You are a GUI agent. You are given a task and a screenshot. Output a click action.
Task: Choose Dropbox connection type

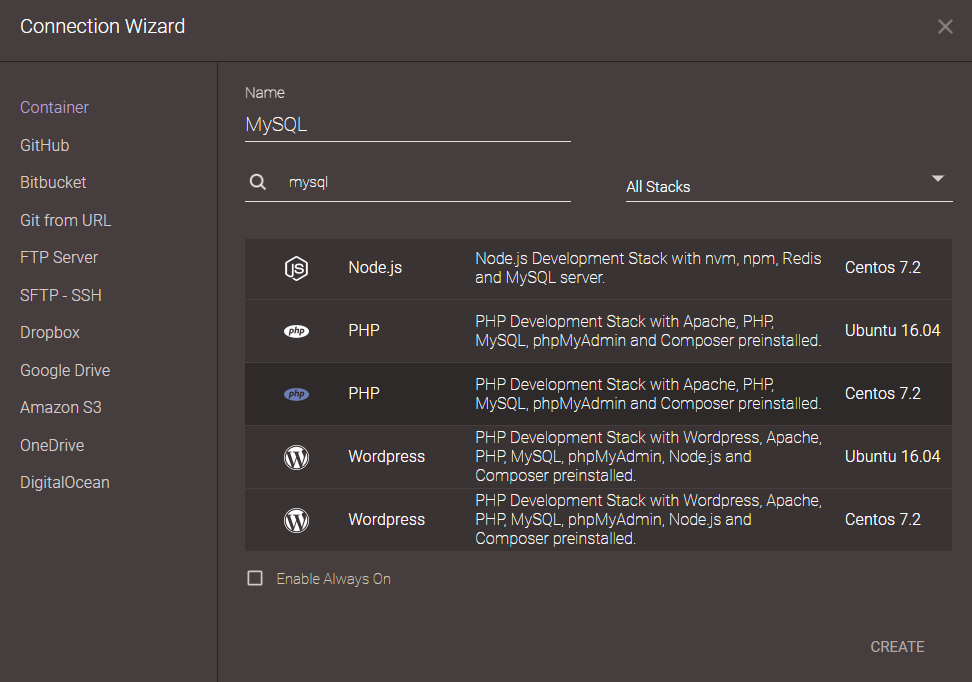[x=50, y=332]
